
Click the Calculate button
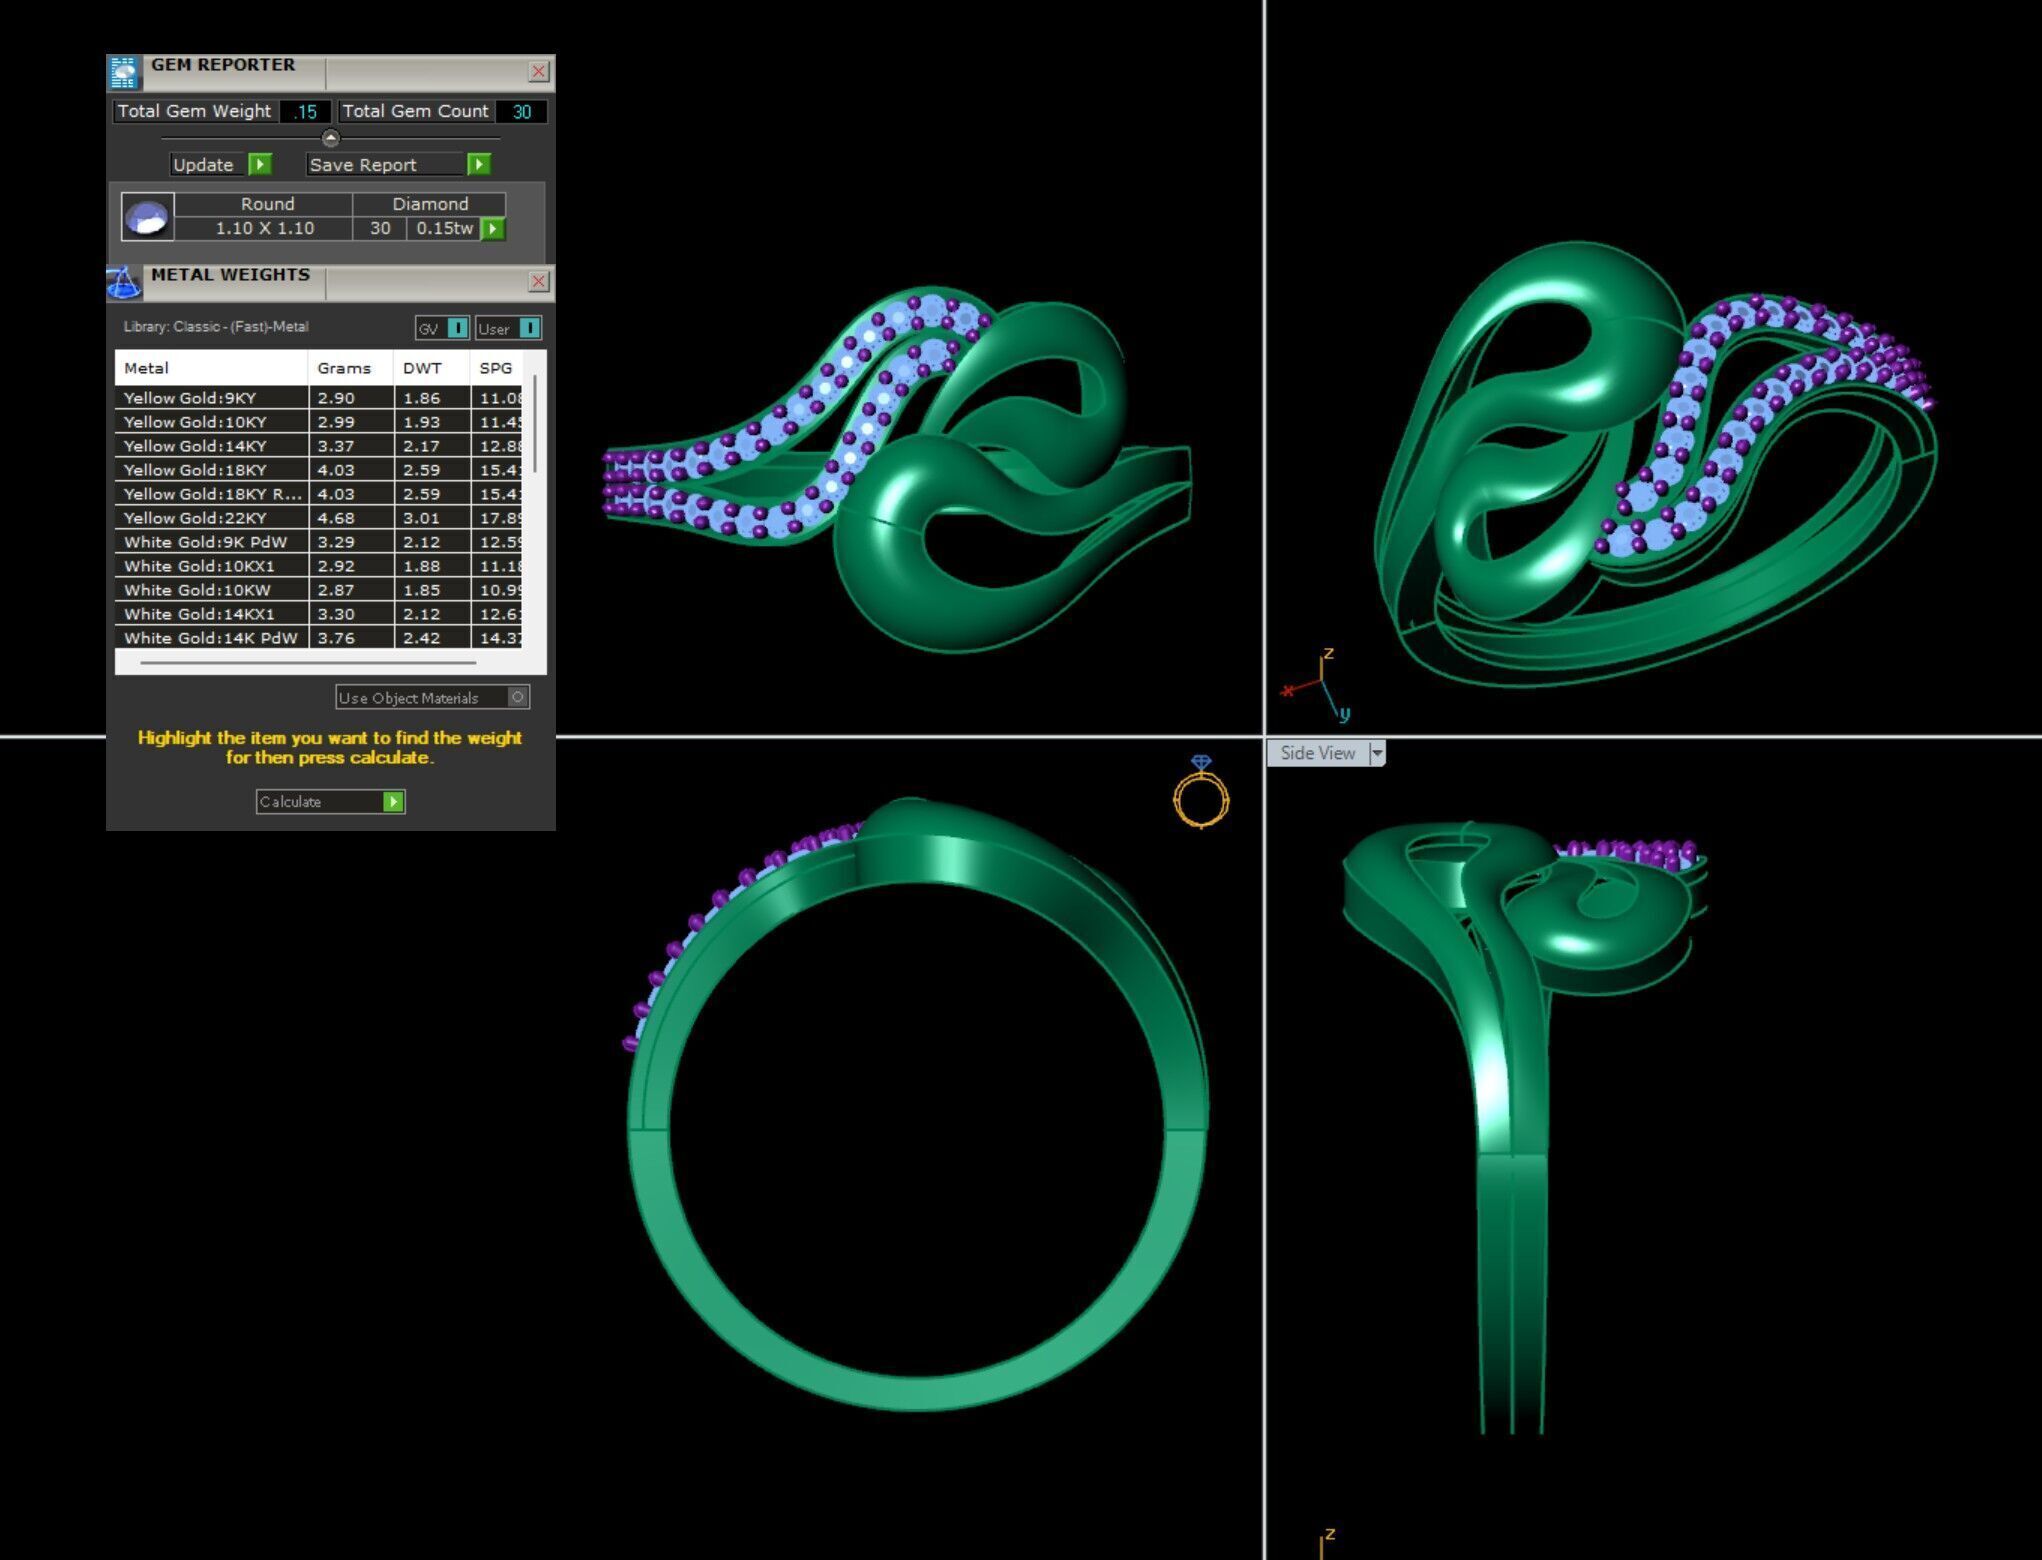point(330,801)
